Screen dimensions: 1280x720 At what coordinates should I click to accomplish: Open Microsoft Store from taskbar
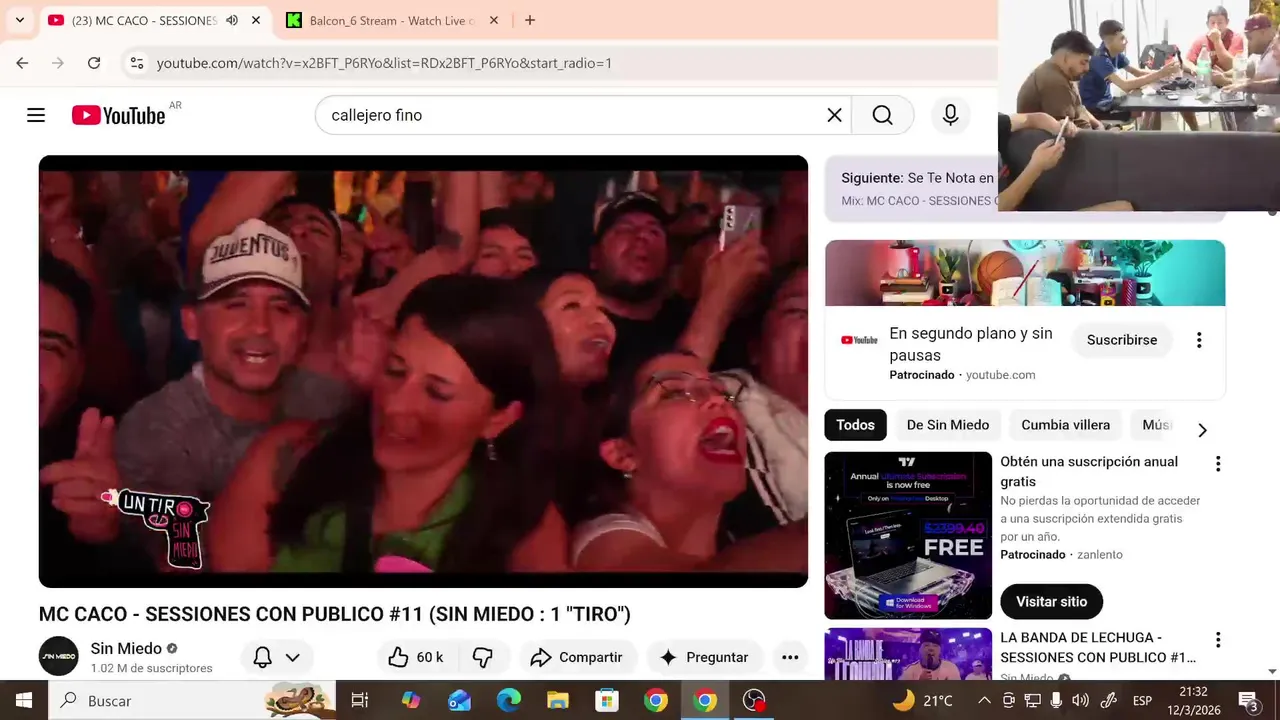(x=607, y=701)
